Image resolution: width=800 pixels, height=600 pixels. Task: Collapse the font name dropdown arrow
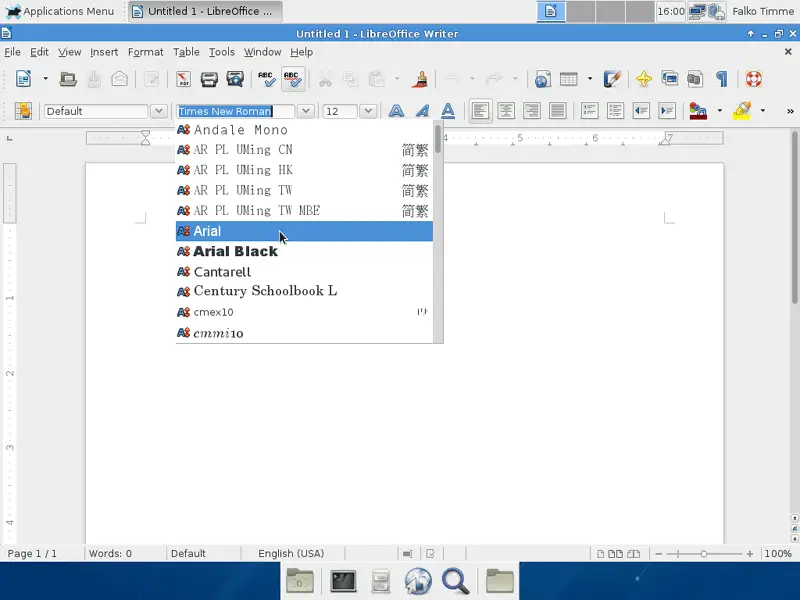point(306,111)
